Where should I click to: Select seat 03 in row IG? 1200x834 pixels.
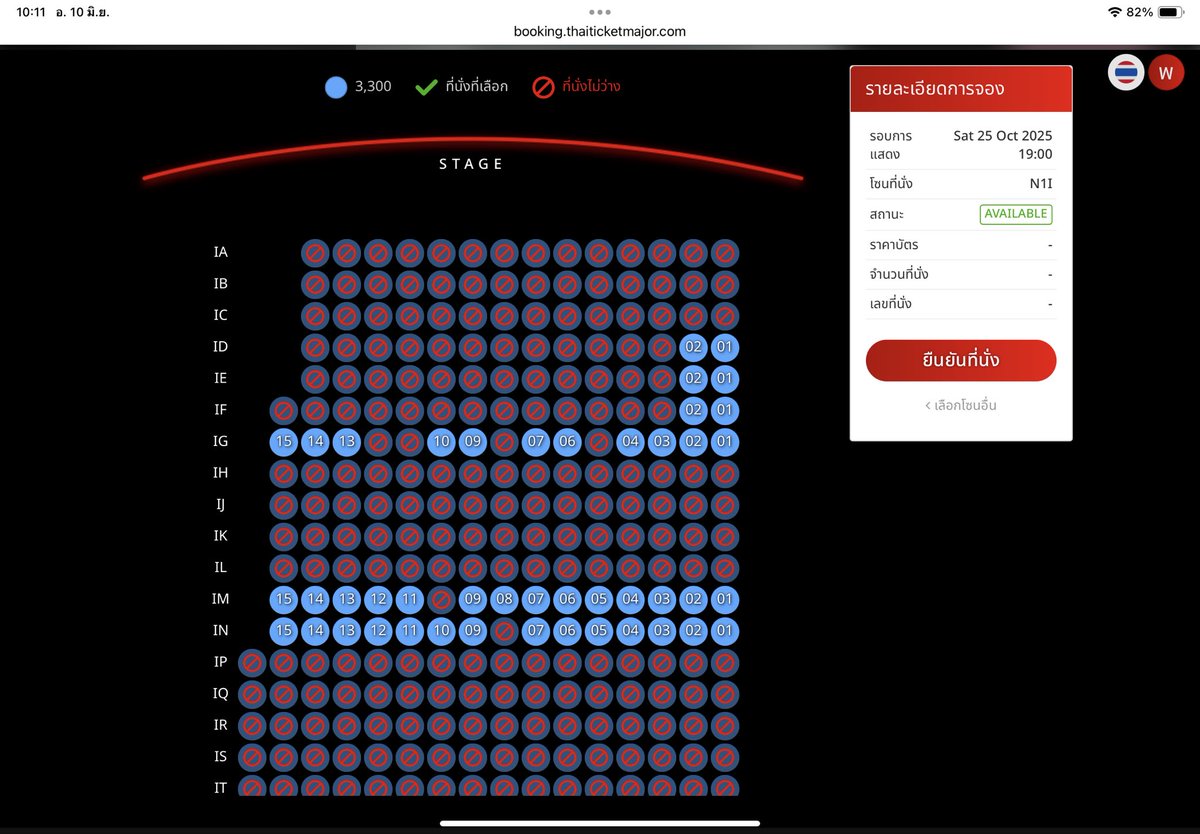pos(661,442)
